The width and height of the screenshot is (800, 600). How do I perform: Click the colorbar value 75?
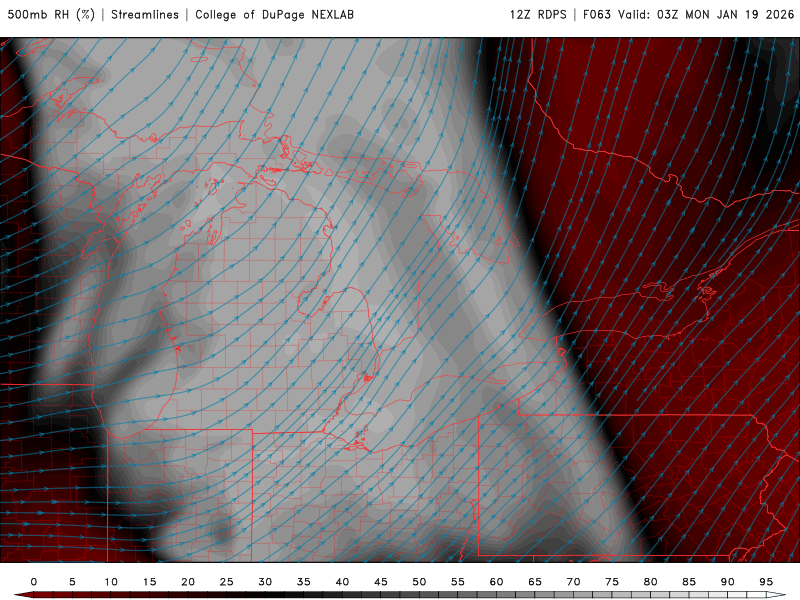pyautogui.click(x=612, y=582)
